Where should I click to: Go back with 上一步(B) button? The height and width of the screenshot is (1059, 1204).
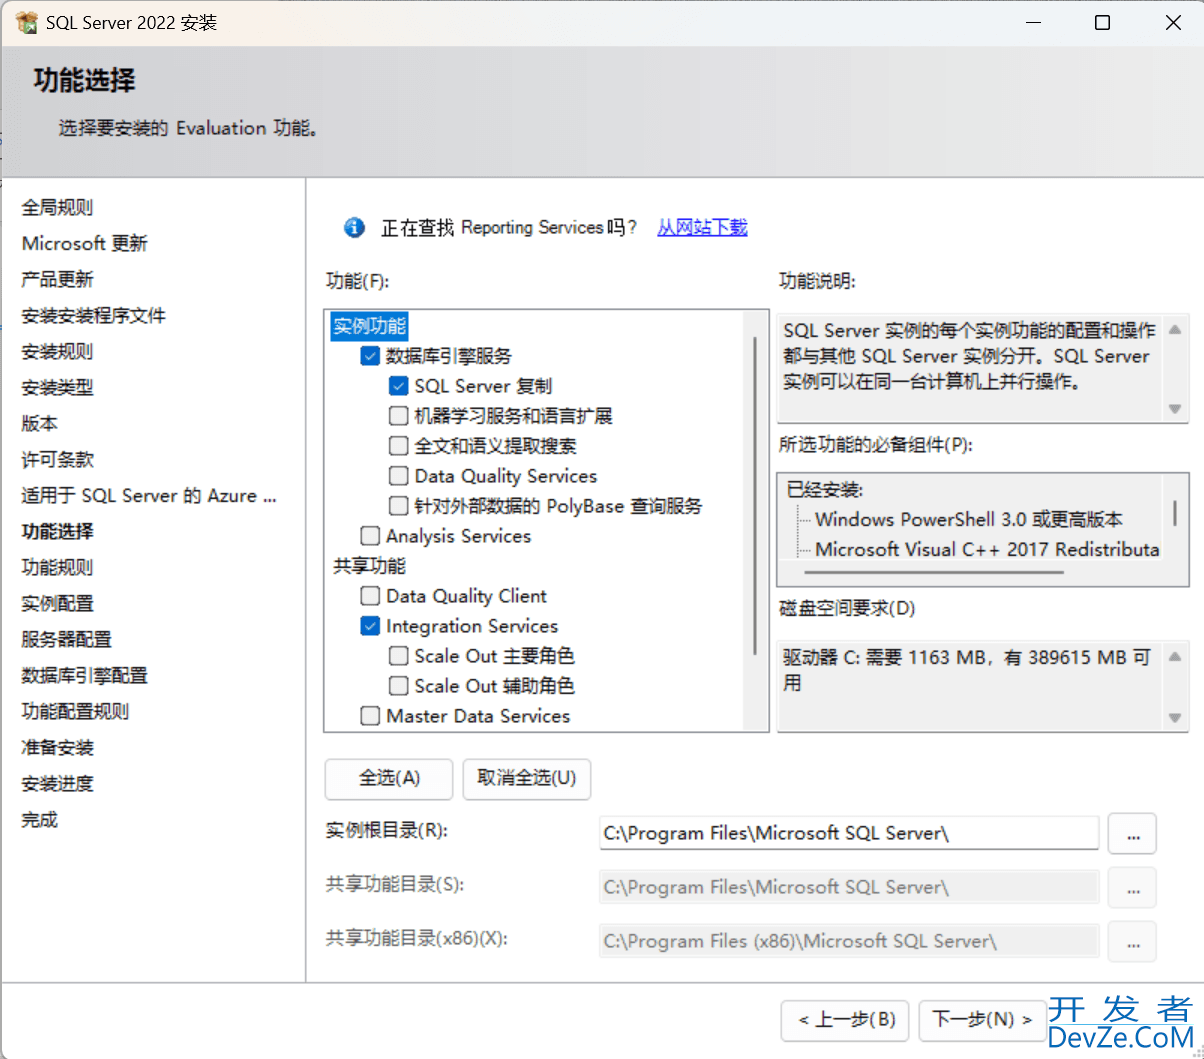coord(846,1020)
